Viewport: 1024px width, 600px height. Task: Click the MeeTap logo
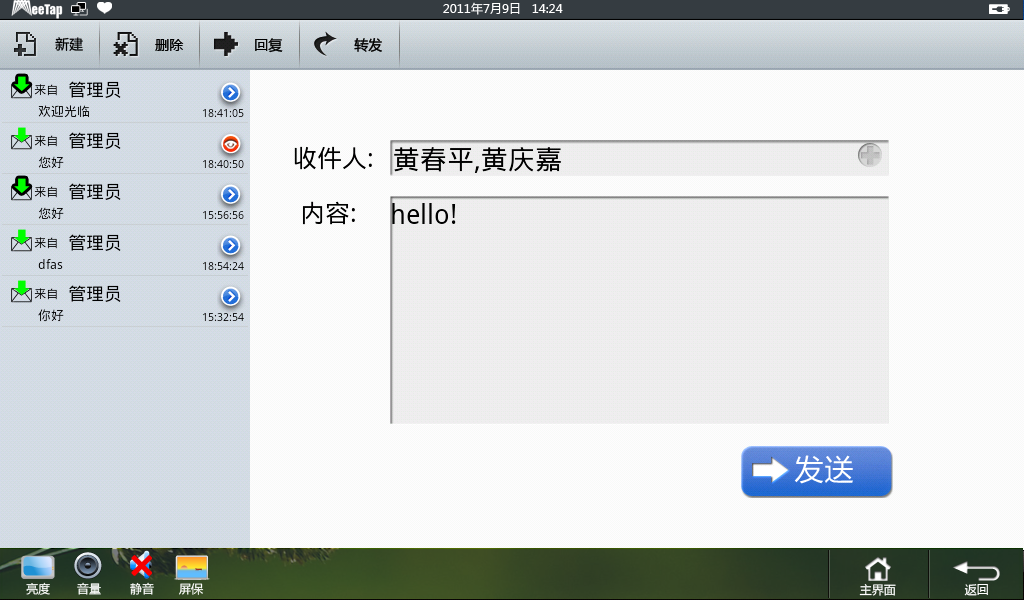click(x=37, y=9)
